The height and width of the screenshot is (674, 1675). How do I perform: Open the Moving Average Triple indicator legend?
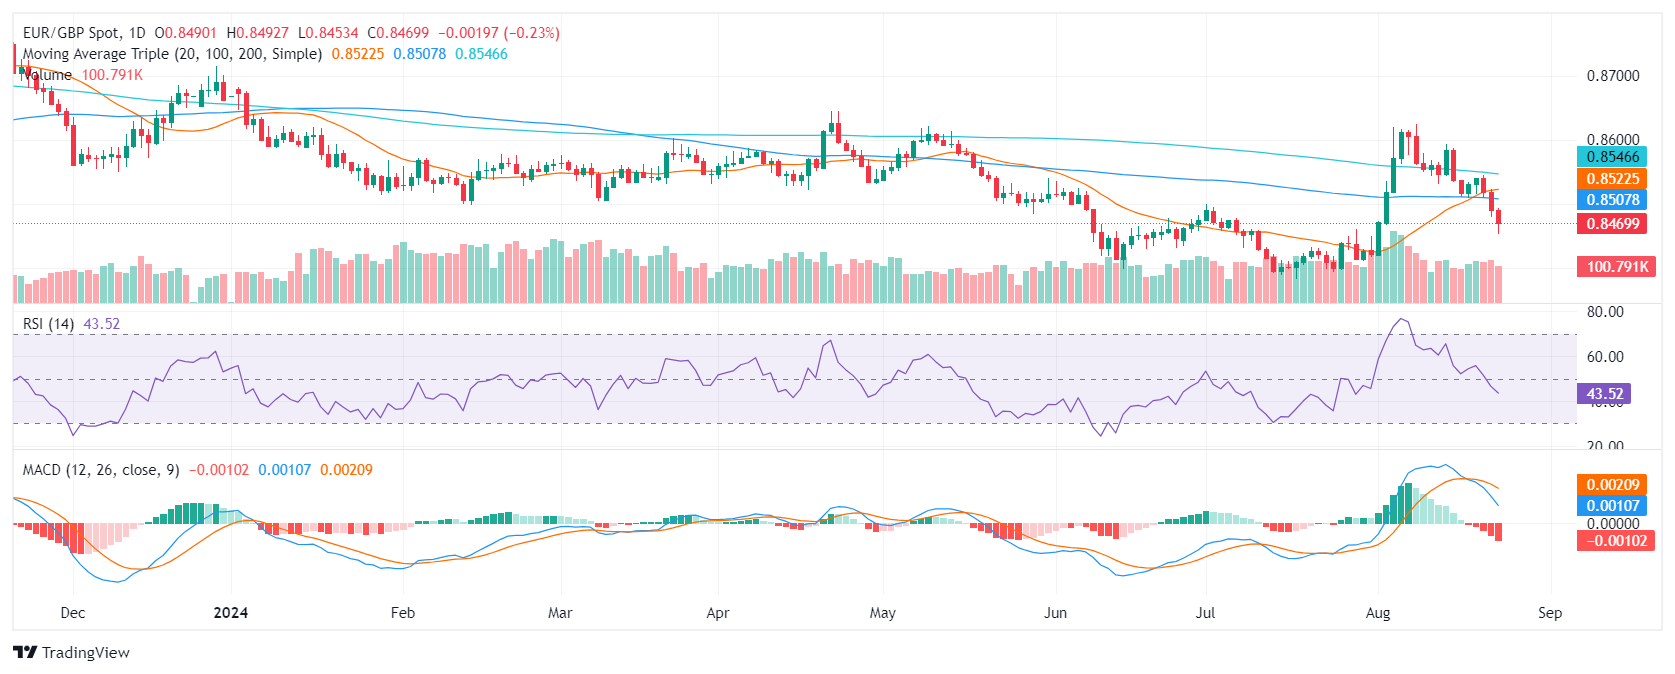(172, 54)
